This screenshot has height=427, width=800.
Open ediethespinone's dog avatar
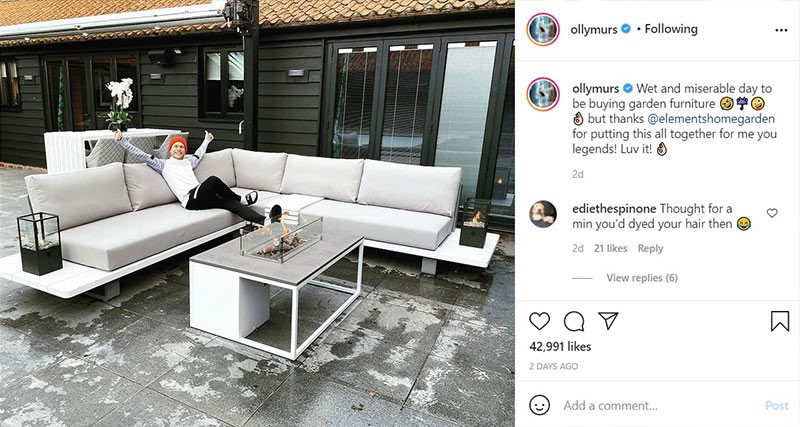click(543, 214)
